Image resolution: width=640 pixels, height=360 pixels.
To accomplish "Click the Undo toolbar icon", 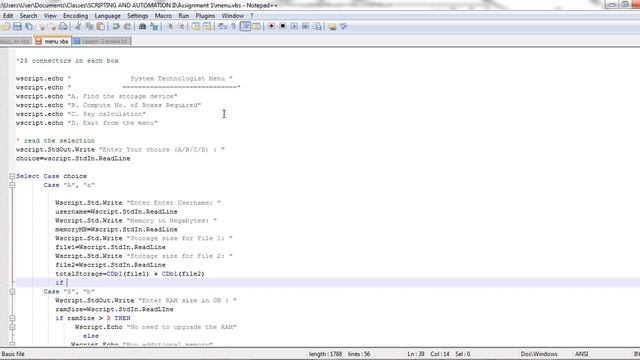I will [116, 27].
